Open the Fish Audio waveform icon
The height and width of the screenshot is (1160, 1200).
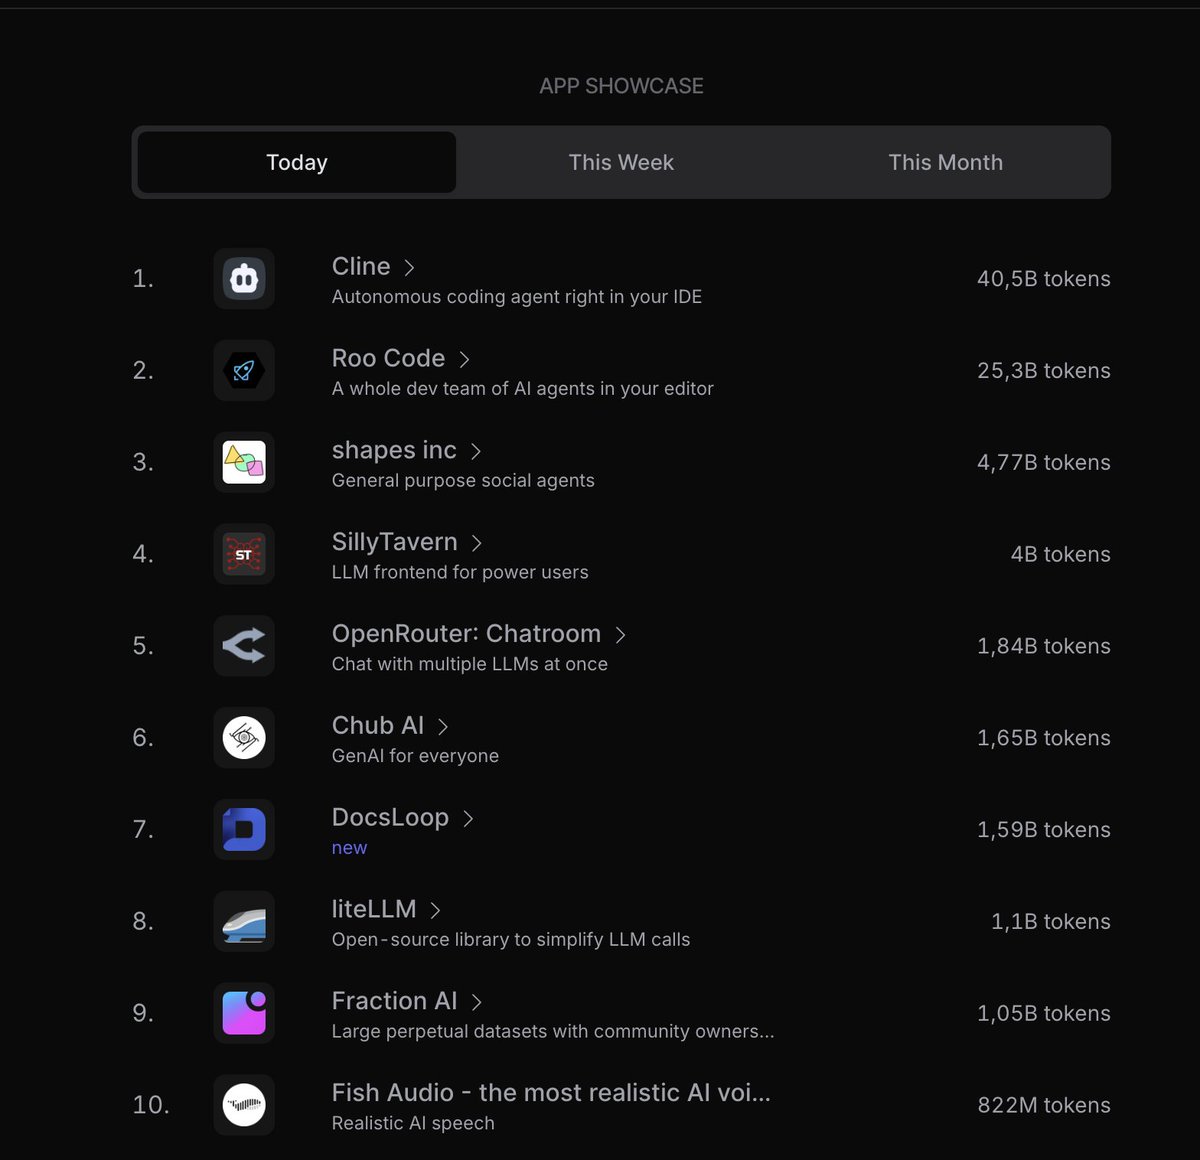point(244,1105)
